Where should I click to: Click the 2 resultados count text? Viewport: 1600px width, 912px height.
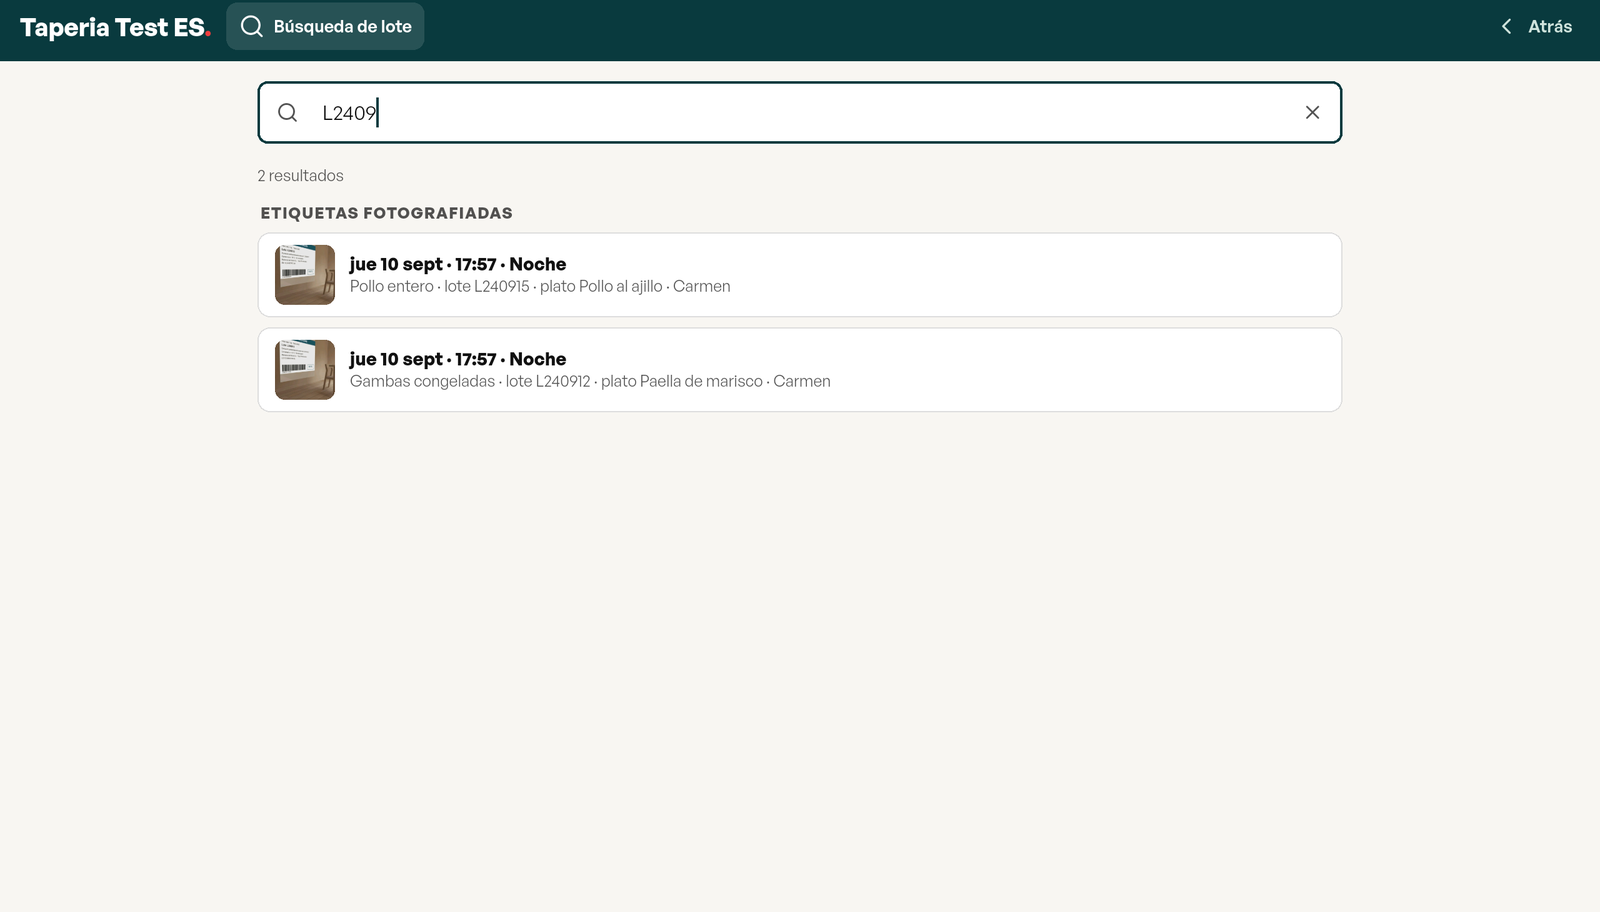[300, 175]
